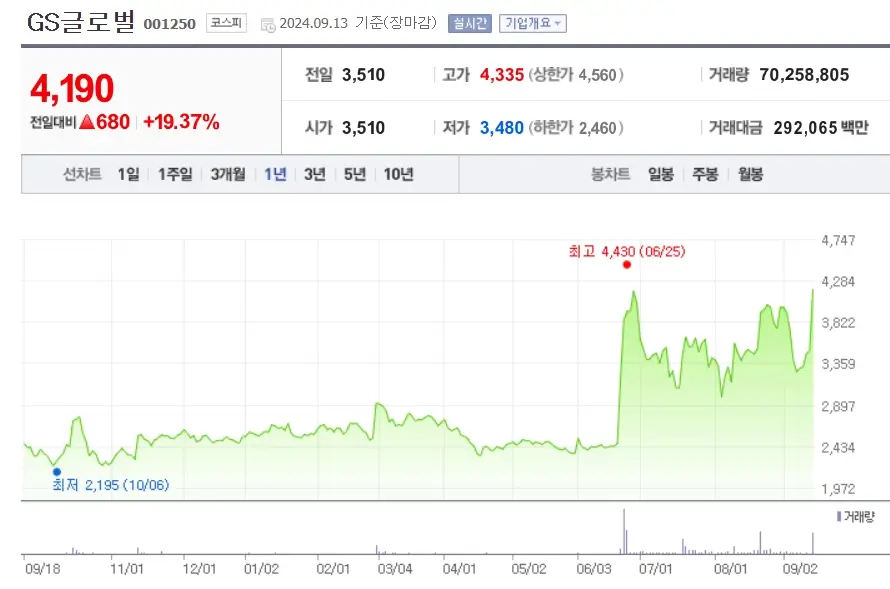Click the 실시간 button
Image resolution: width=890 pixels, height=589 pixels.
469,23
